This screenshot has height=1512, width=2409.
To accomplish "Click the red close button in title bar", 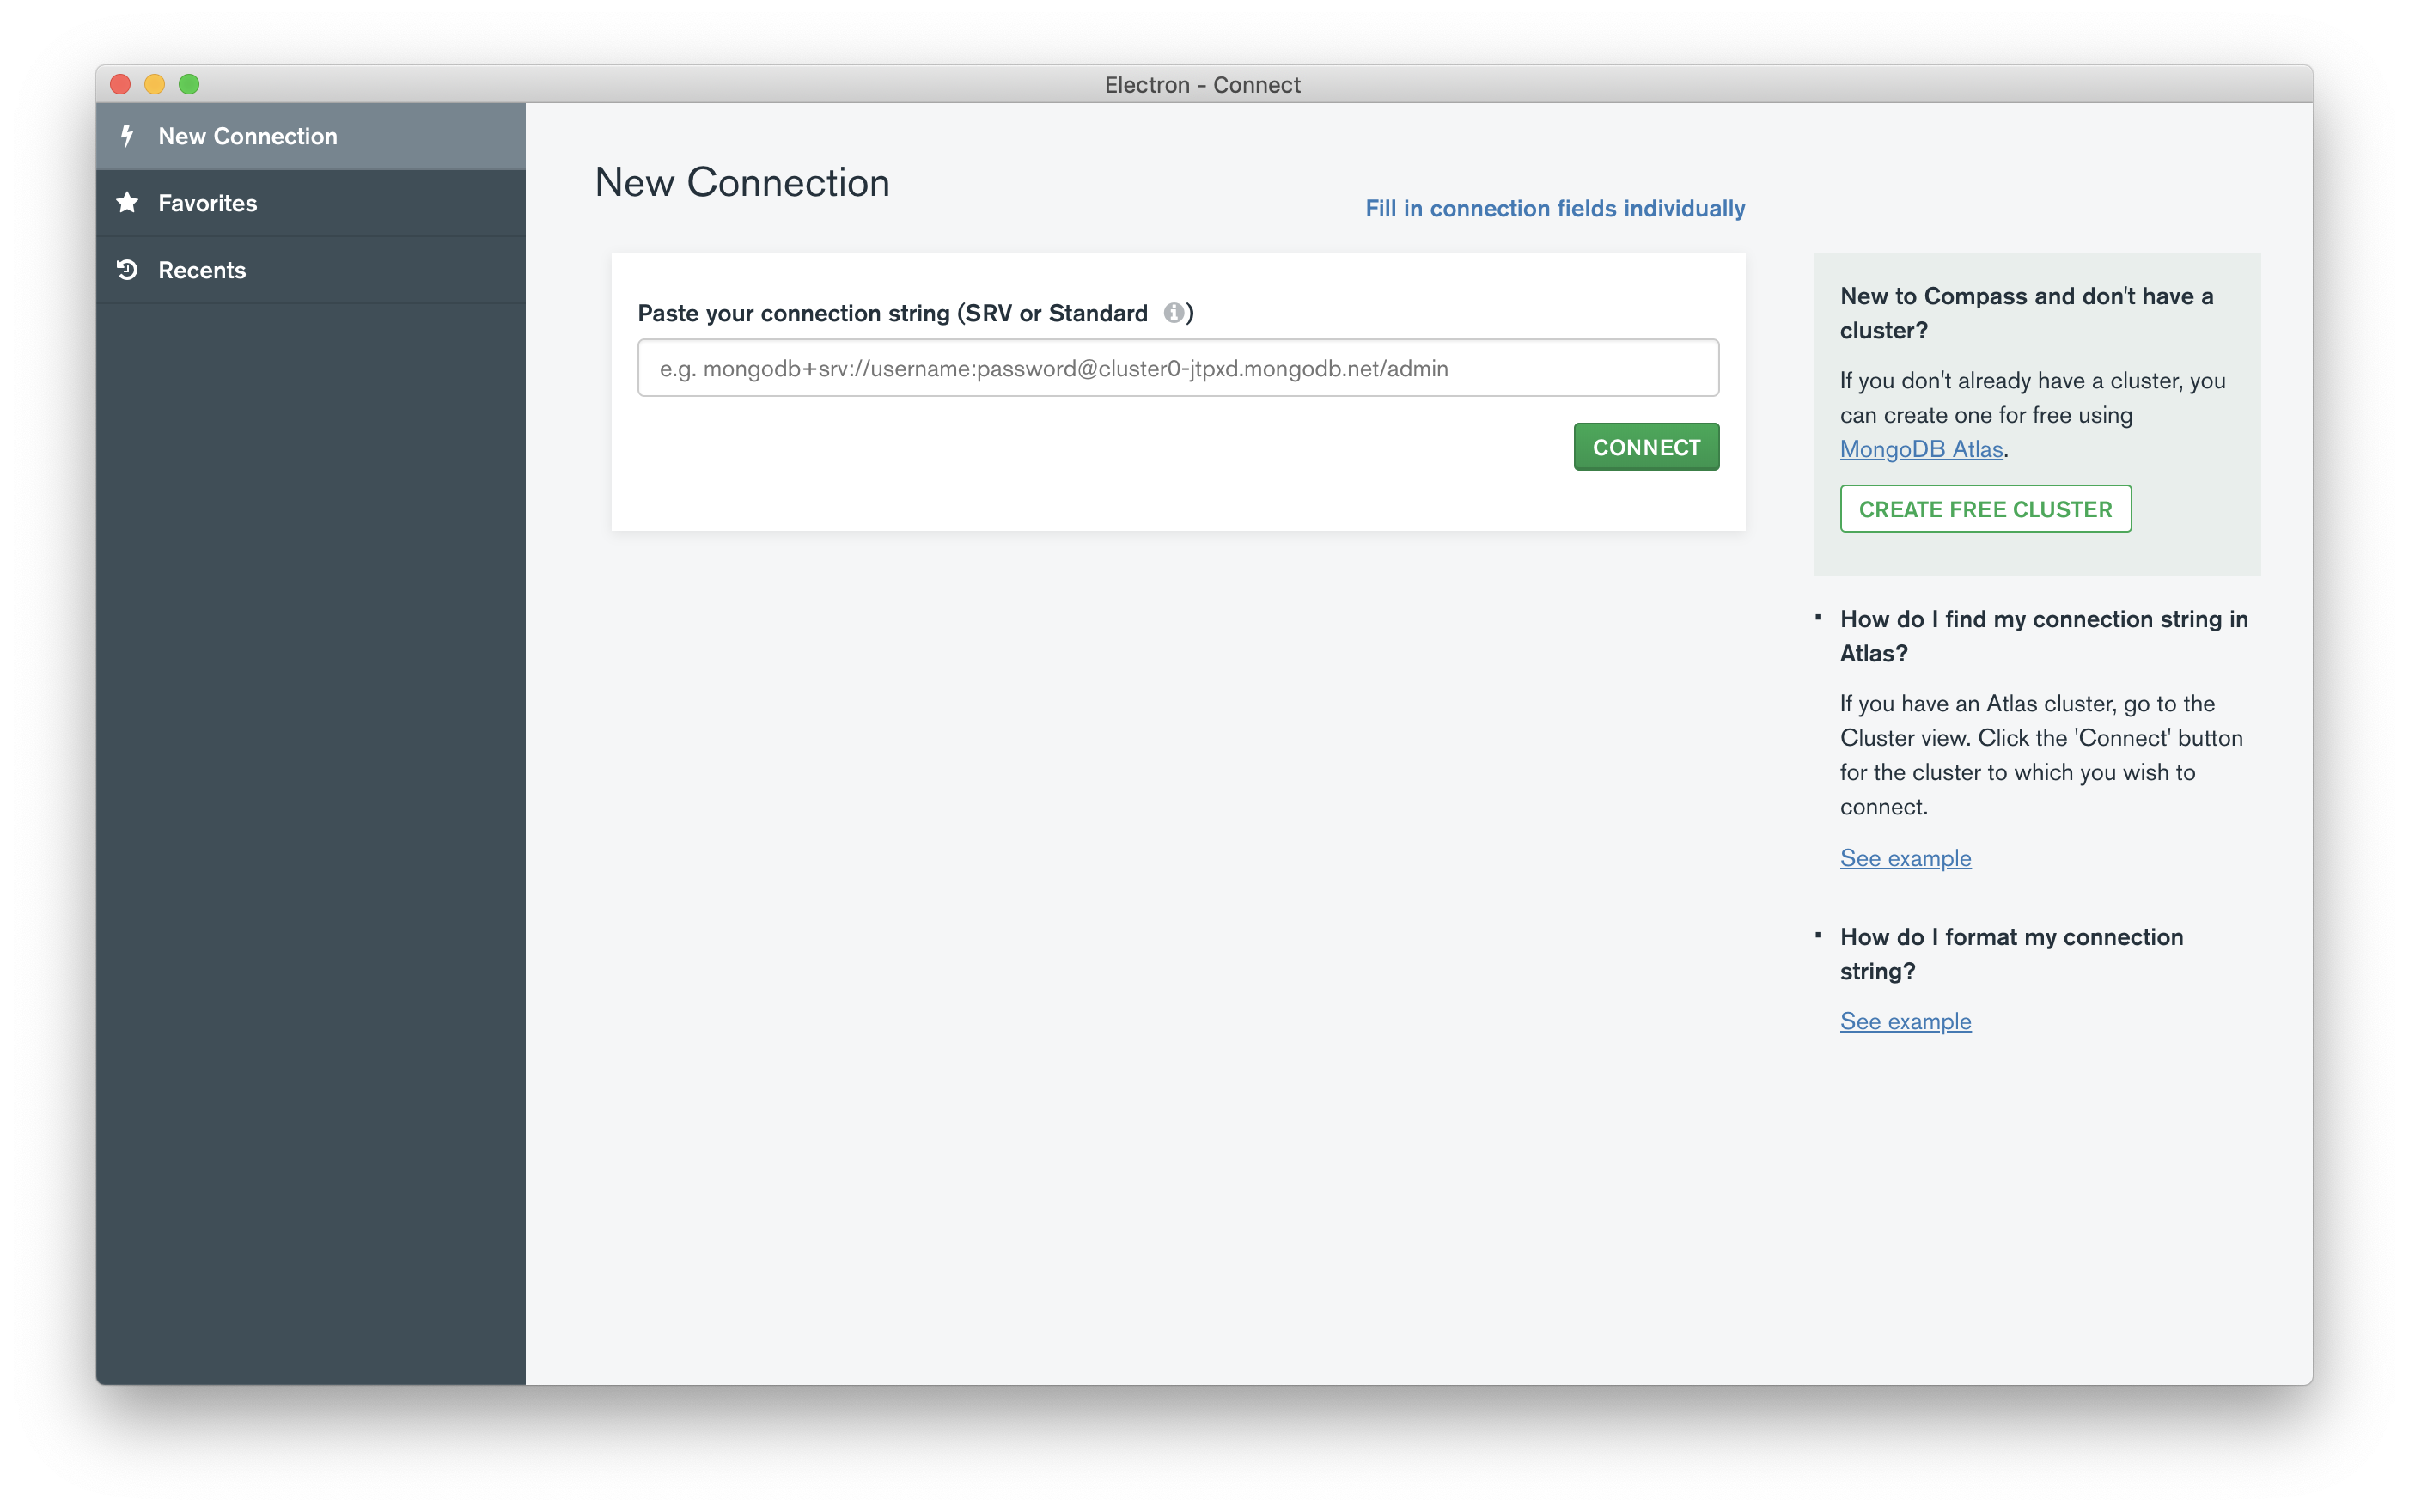I will click(x=120, y=83).
